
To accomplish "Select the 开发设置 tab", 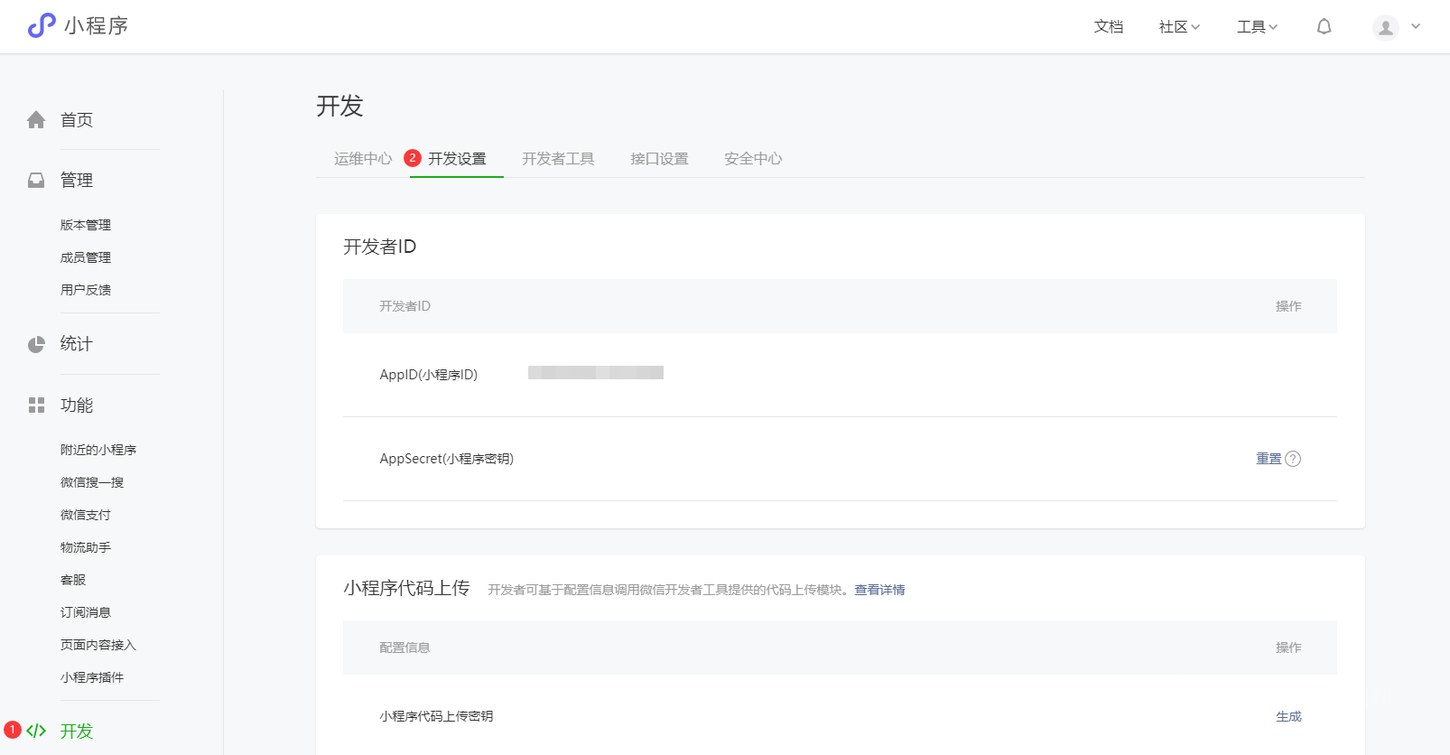I will (457, 159).
